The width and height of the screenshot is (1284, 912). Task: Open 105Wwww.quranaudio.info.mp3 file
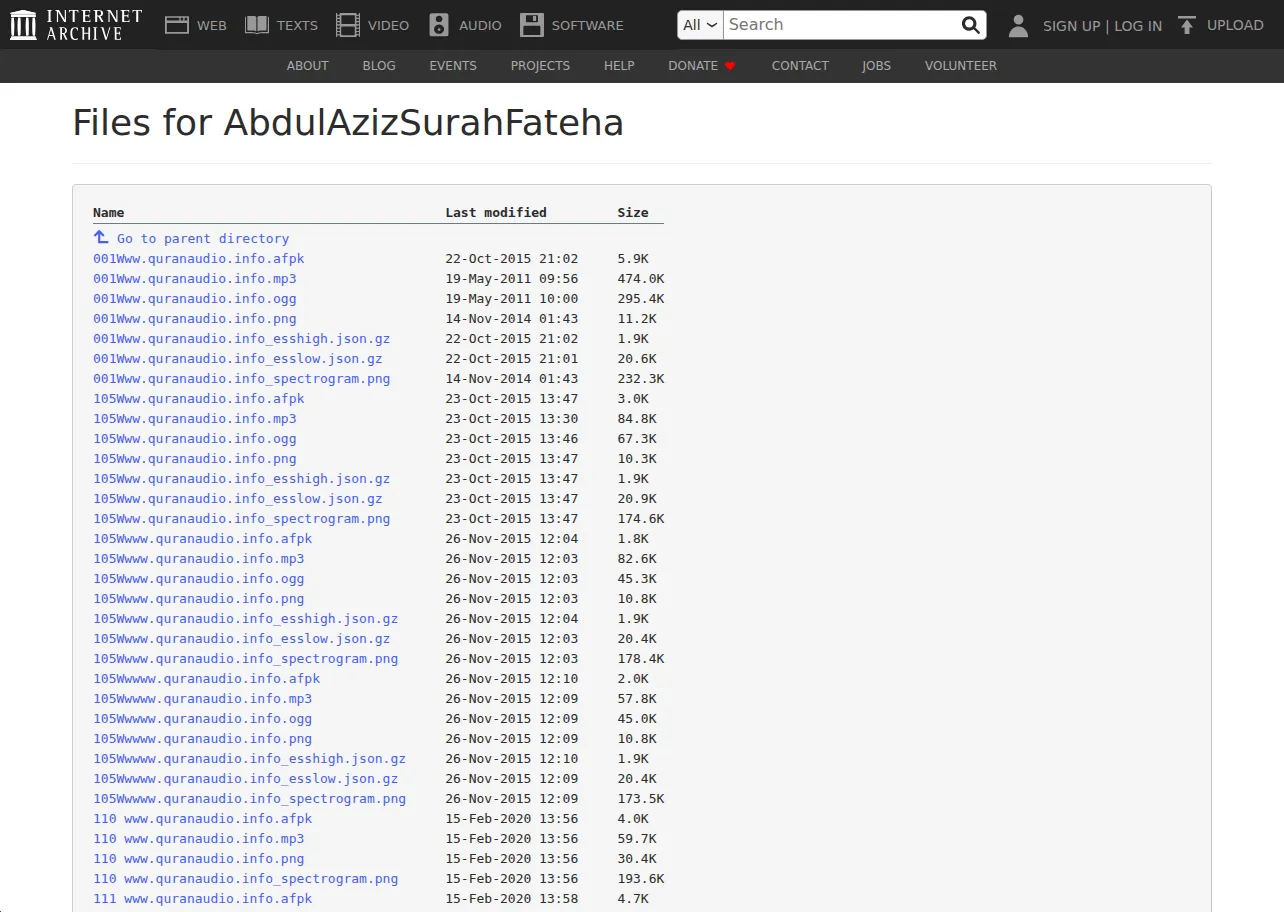click(199, 559)
